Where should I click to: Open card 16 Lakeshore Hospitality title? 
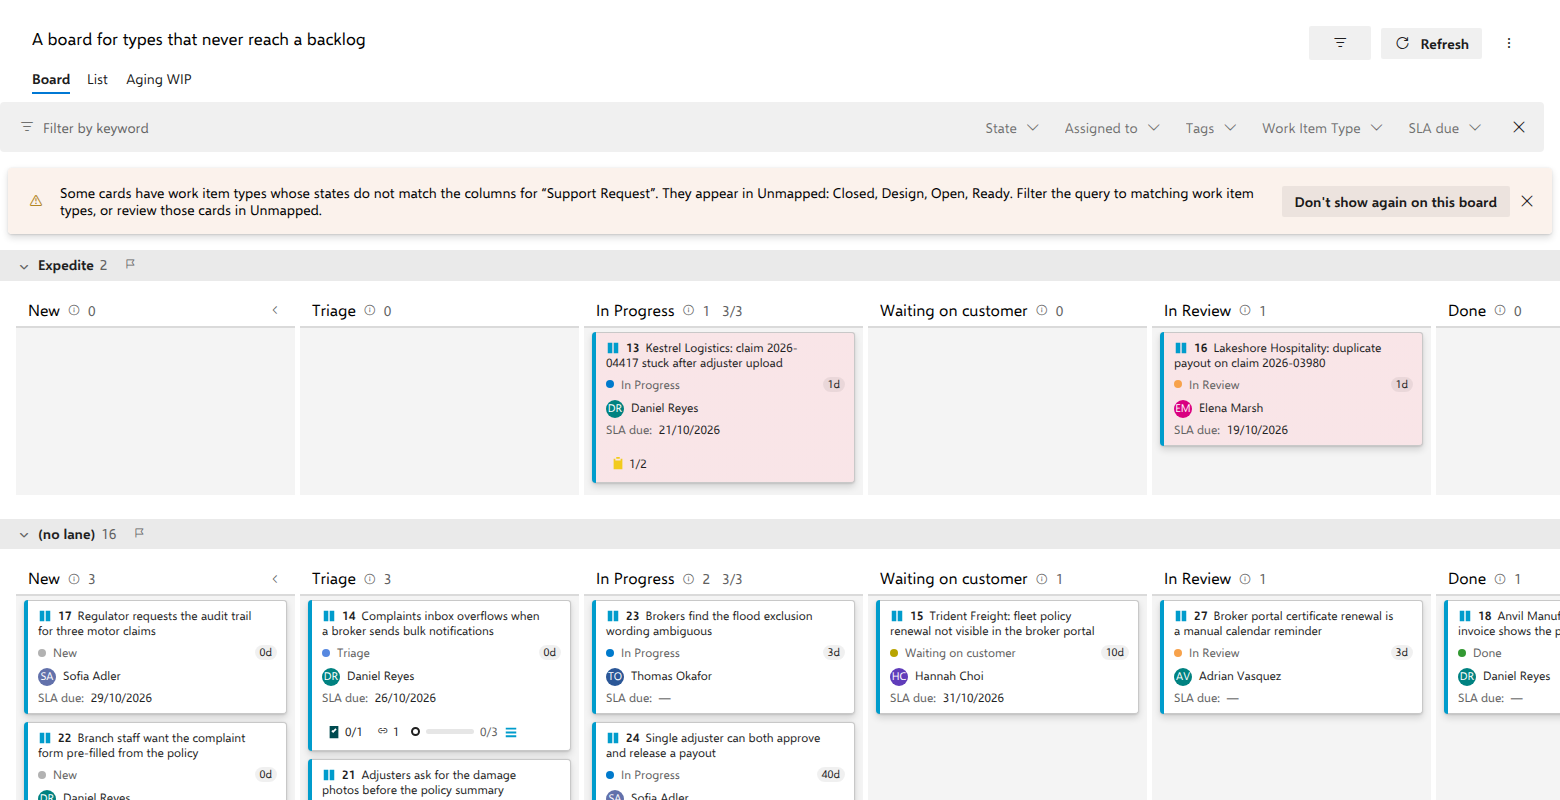(1277, 355)
